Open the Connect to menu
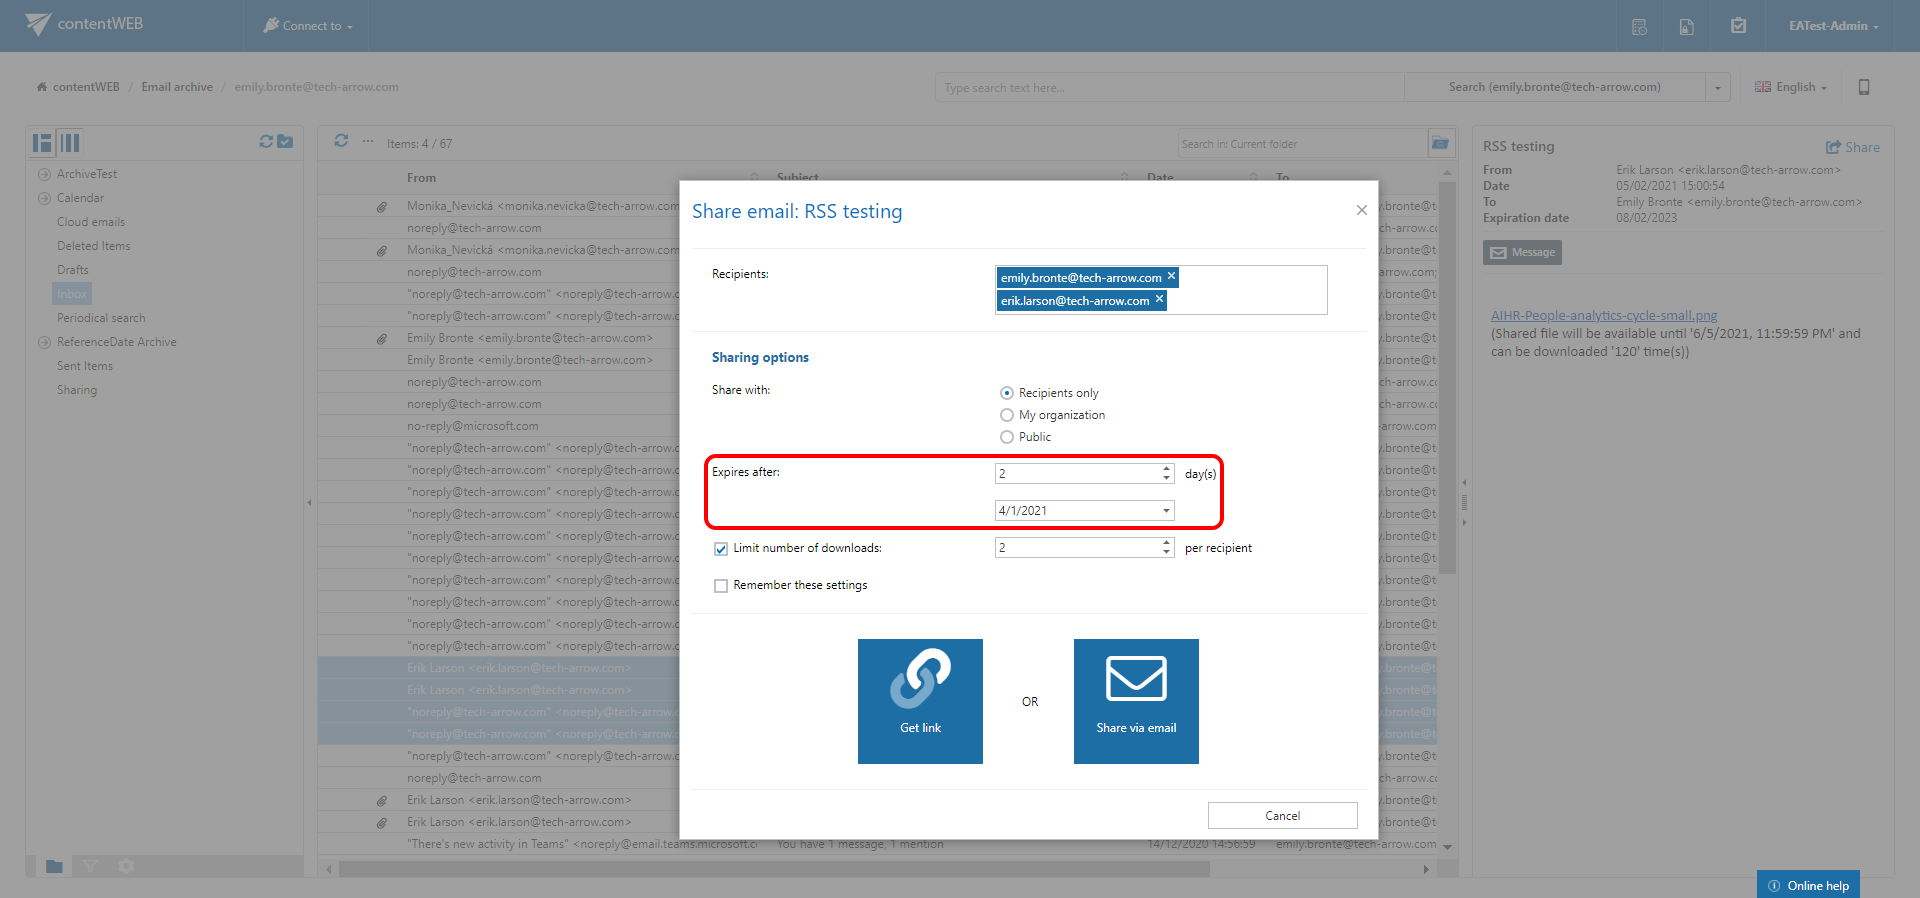Screen dimensions: 1920x898 [308, 26]
